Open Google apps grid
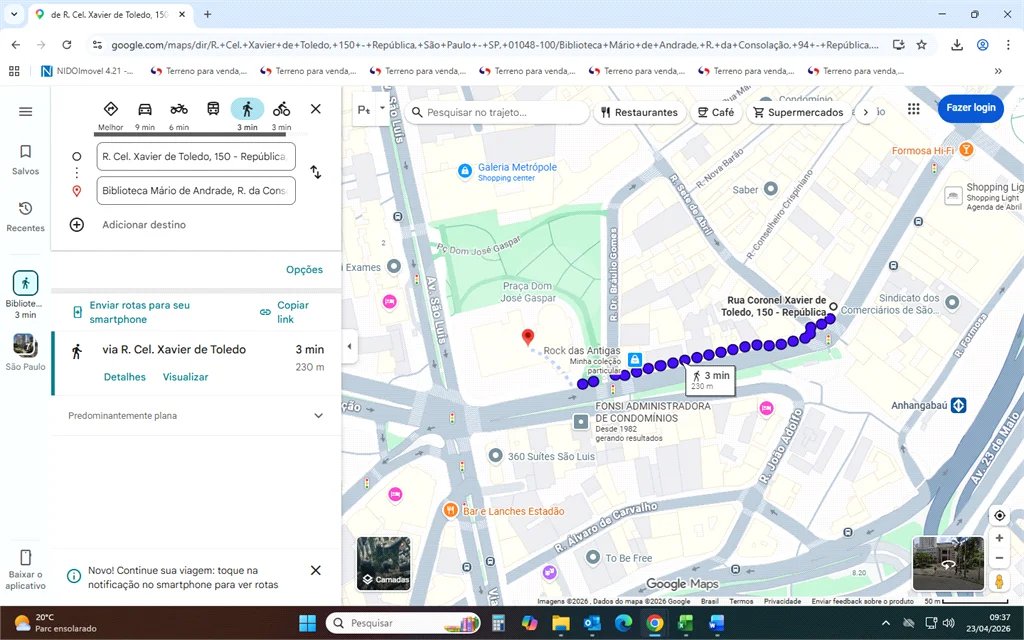Viewport: 1024px width, 640px height. (x=914, y=109)
